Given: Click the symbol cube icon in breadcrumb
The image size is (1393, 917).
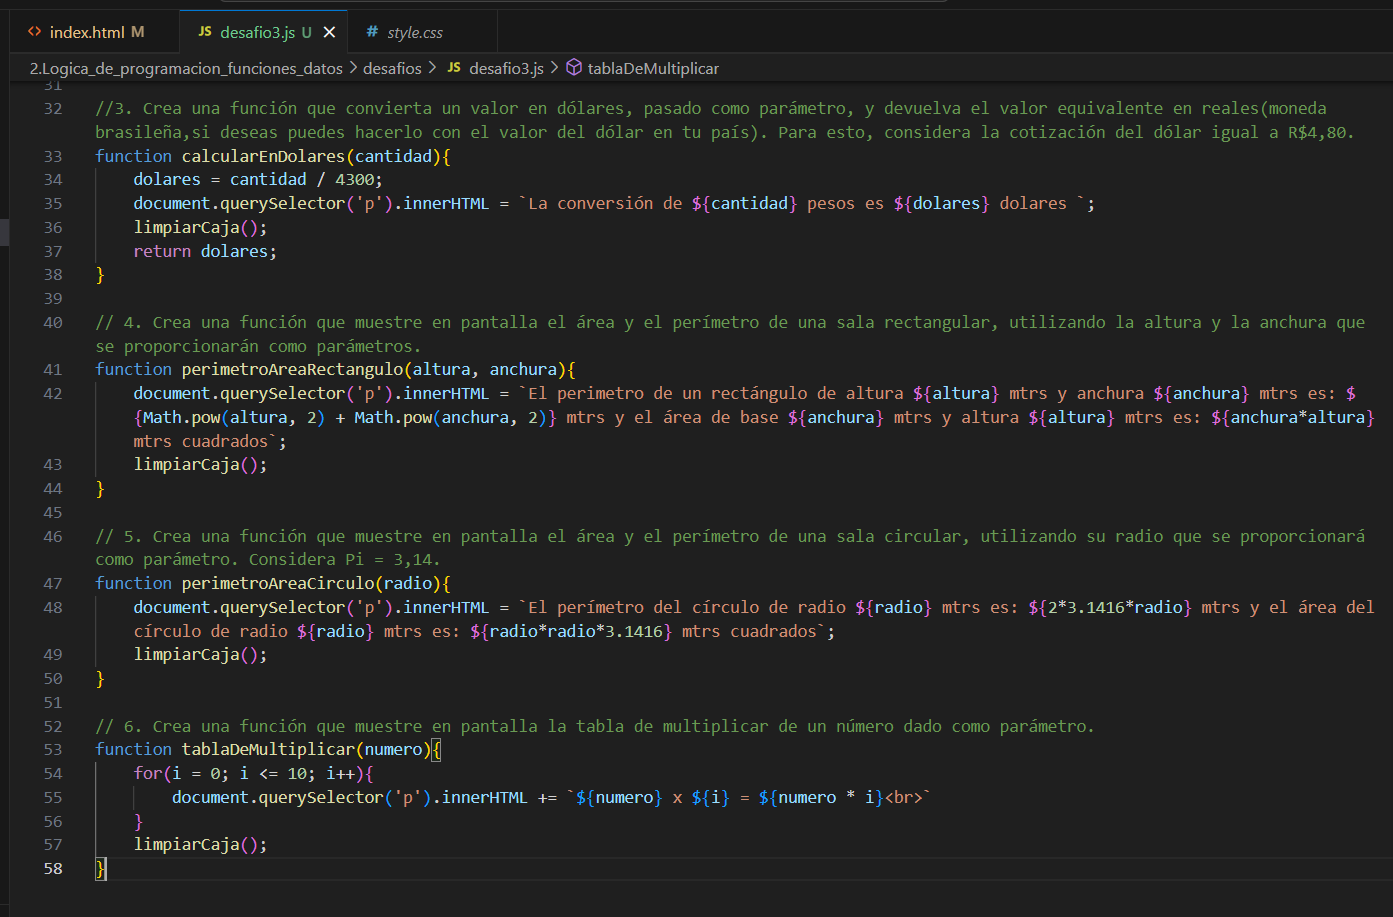Looking at the screenshot, I should (574, 67).
